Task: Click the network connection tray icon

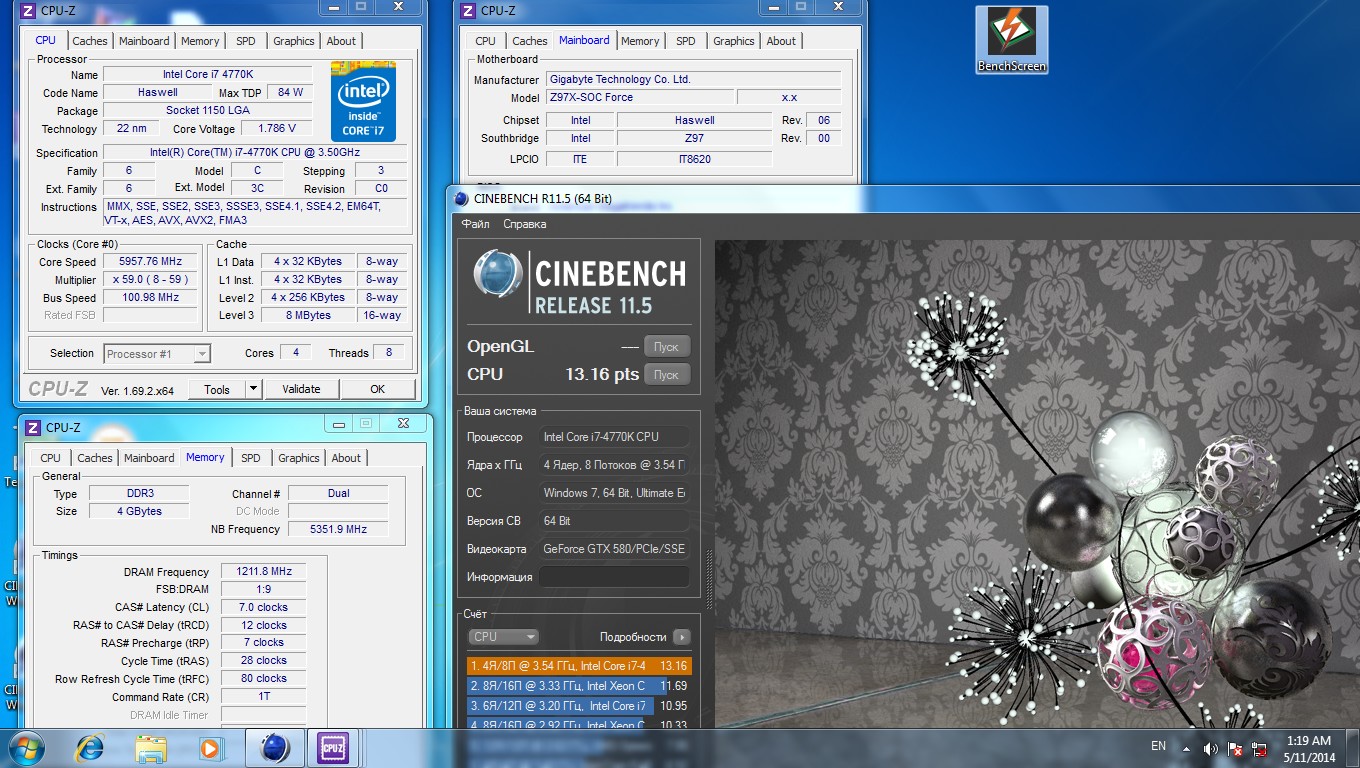Action: pos(1260,748)
